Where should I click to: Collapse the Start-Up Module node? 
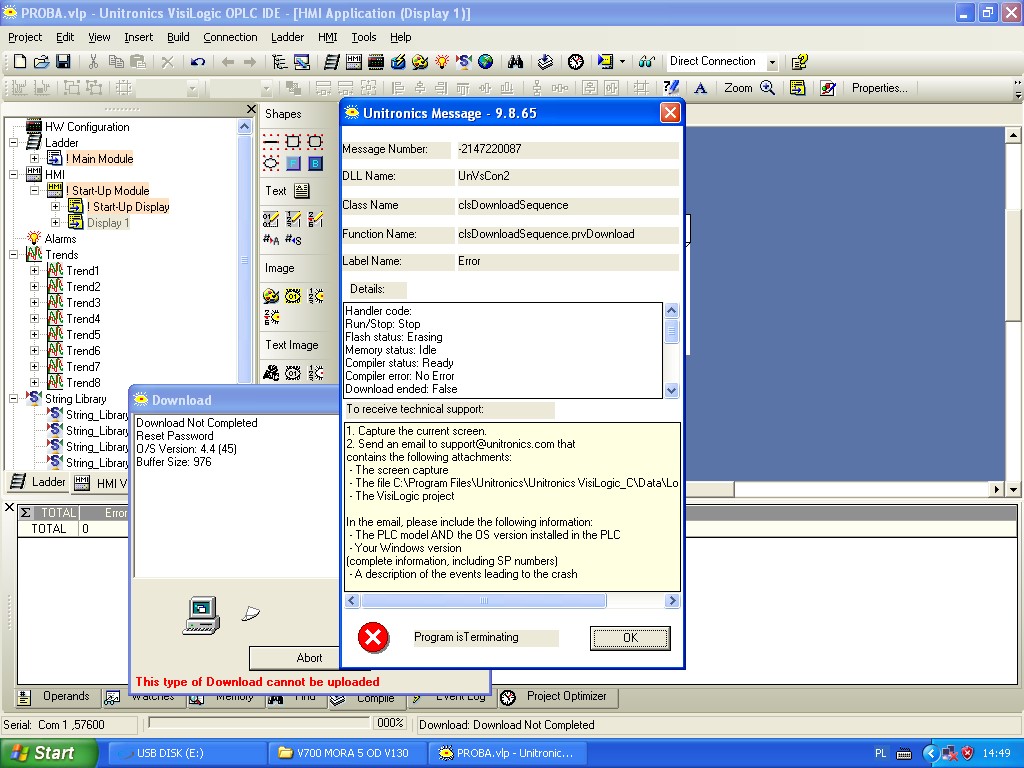click(x=35, y=191)
